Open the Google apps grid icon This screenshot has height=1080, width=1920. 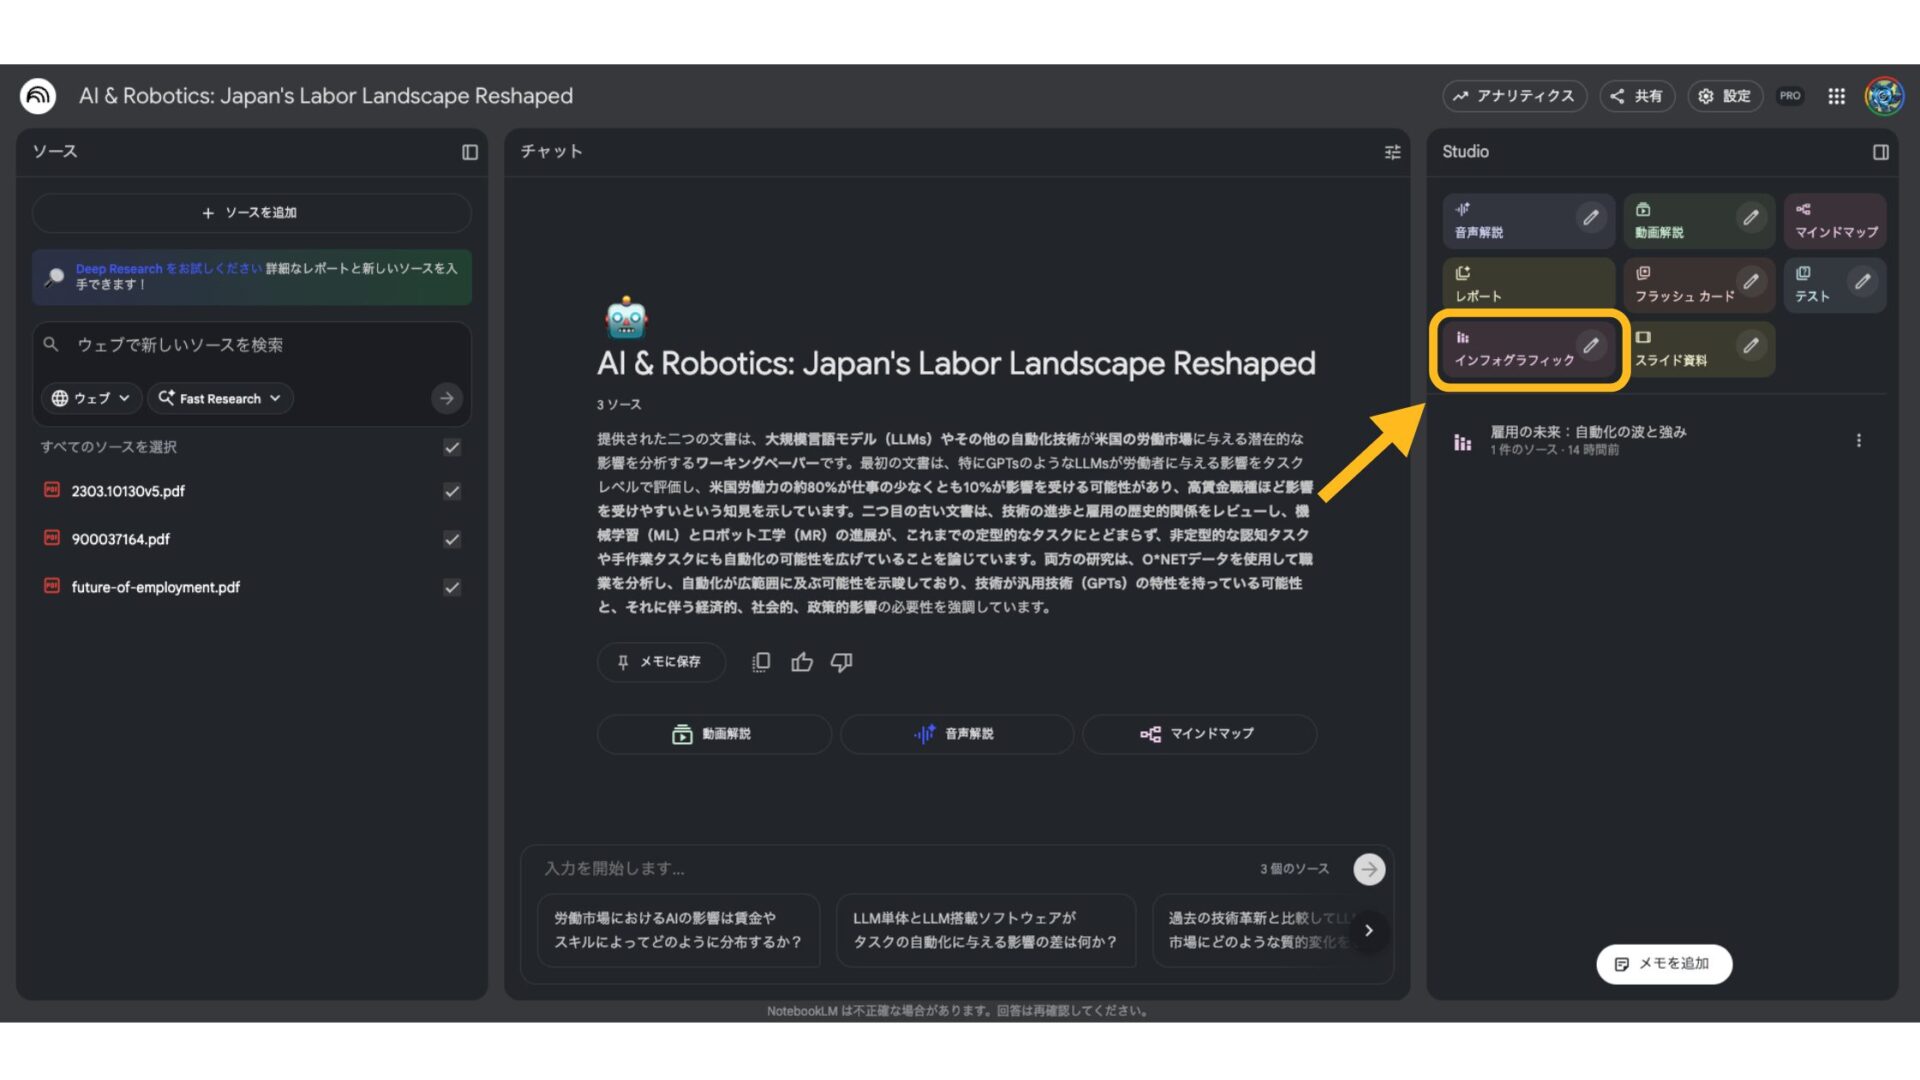1836,96
